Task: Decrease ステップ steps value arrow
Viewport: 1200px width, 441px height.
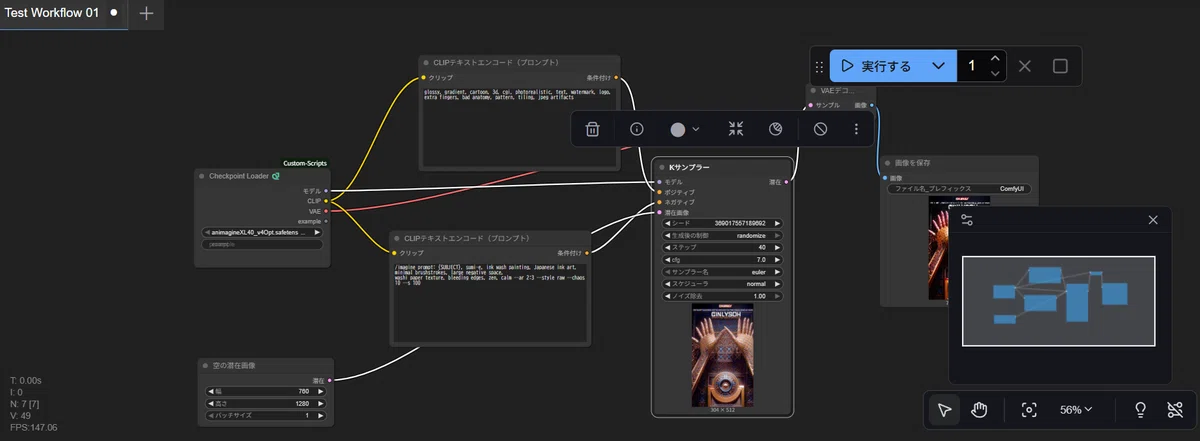Action: pos(668,247)
